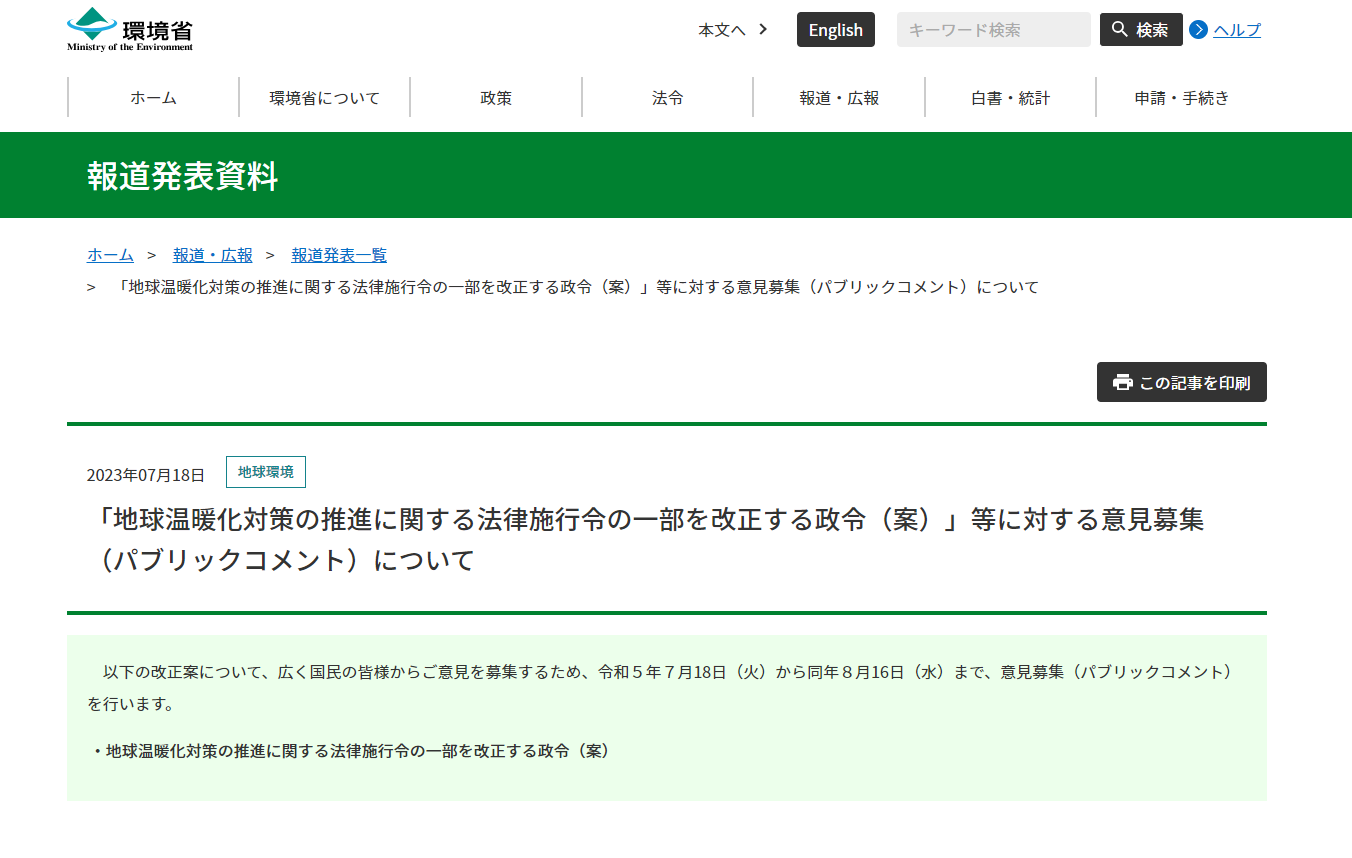This screenshot has width=1352, height=858.
Task: Open the 報道・広報 navigation menu
Action: (839, 98)
